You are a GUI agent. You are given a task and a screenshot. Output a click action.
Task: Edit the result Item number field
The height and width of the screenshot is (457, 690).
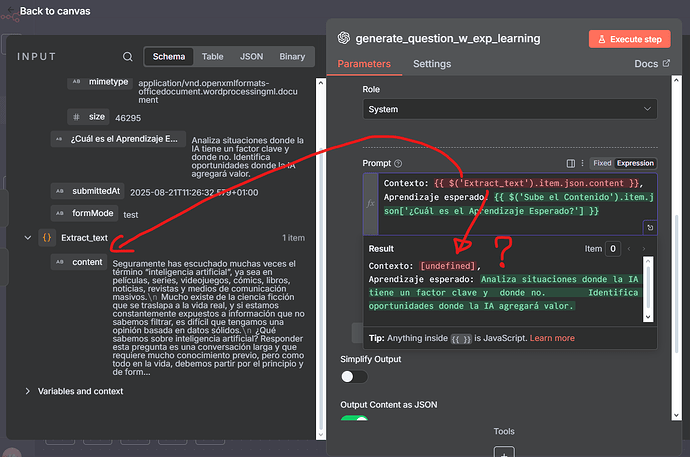pyautogui.click(x=613, y=249)
